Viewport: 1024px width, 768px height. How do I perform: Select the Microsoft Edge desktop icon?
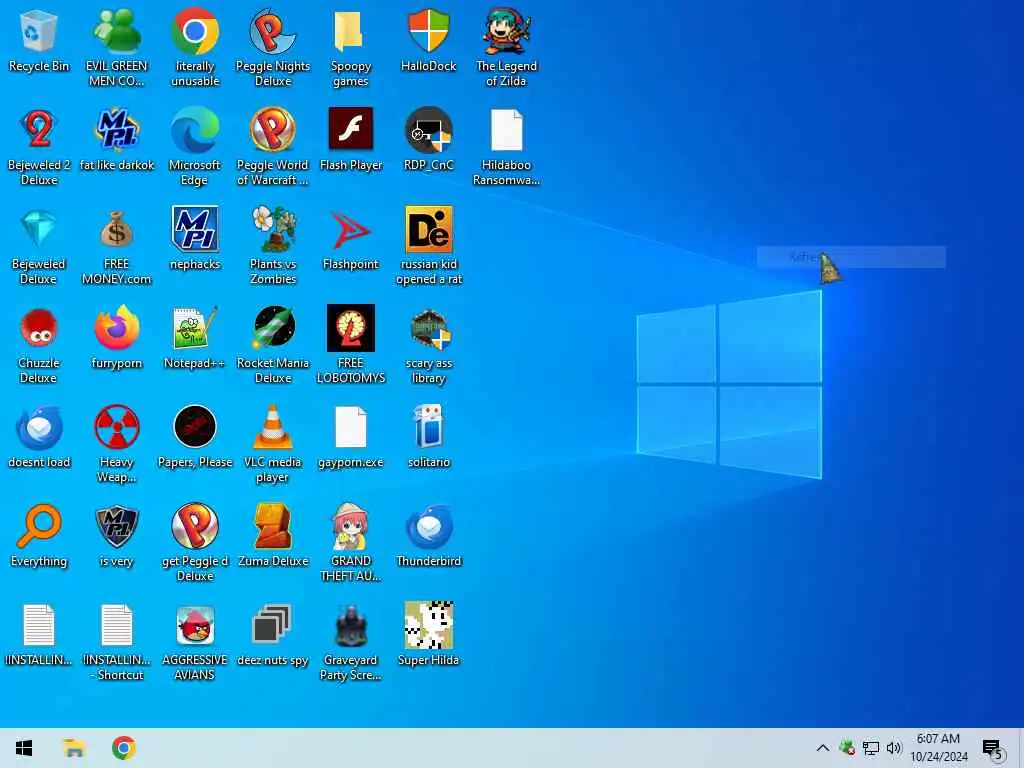click(195, 129)
